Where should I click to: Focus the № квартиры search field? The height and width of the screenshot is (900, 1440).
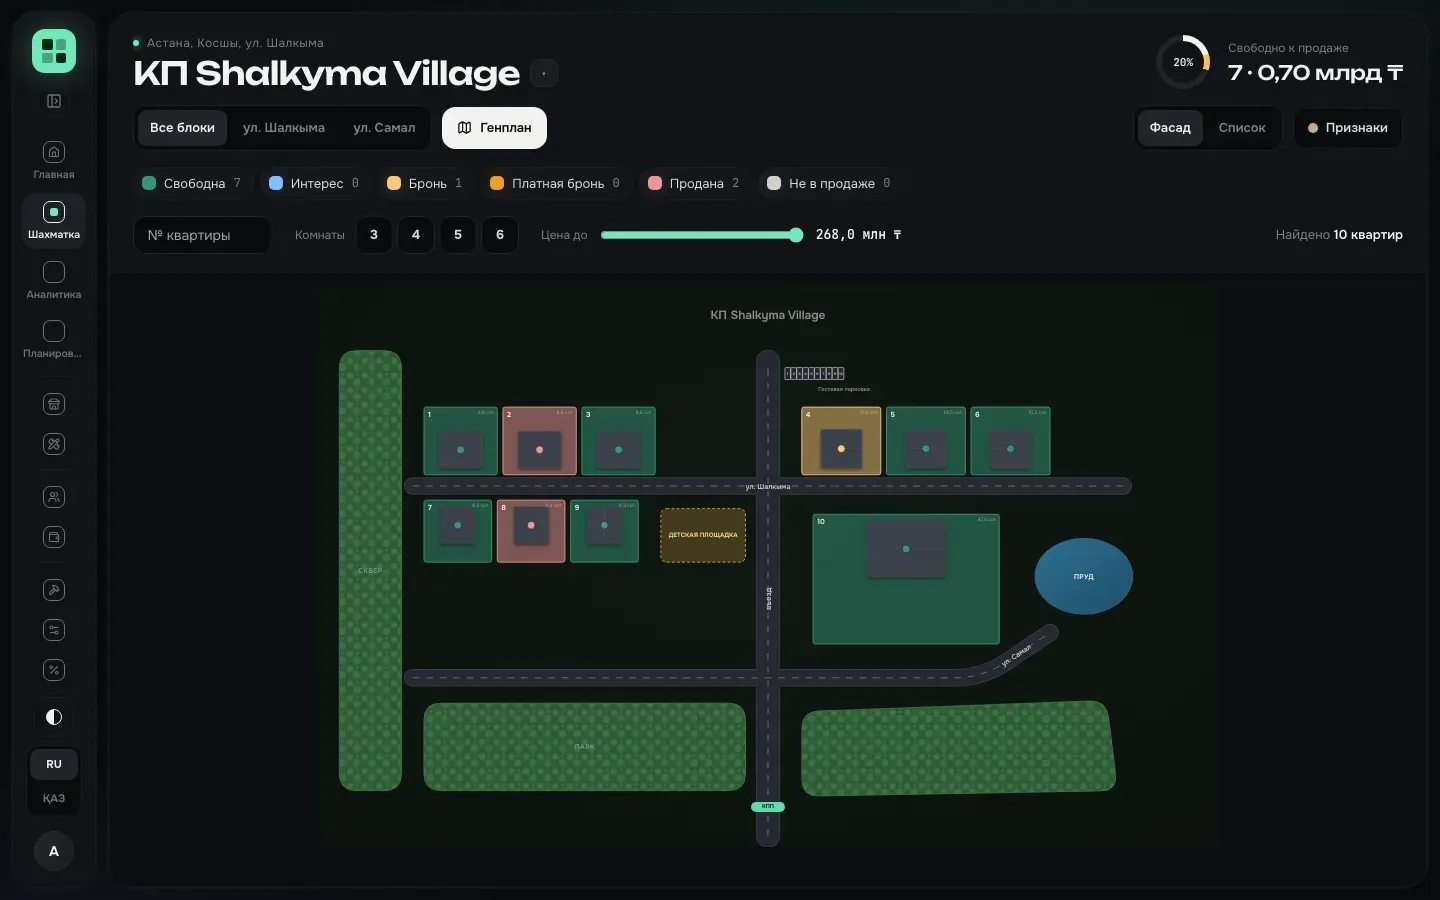[203, 235]
